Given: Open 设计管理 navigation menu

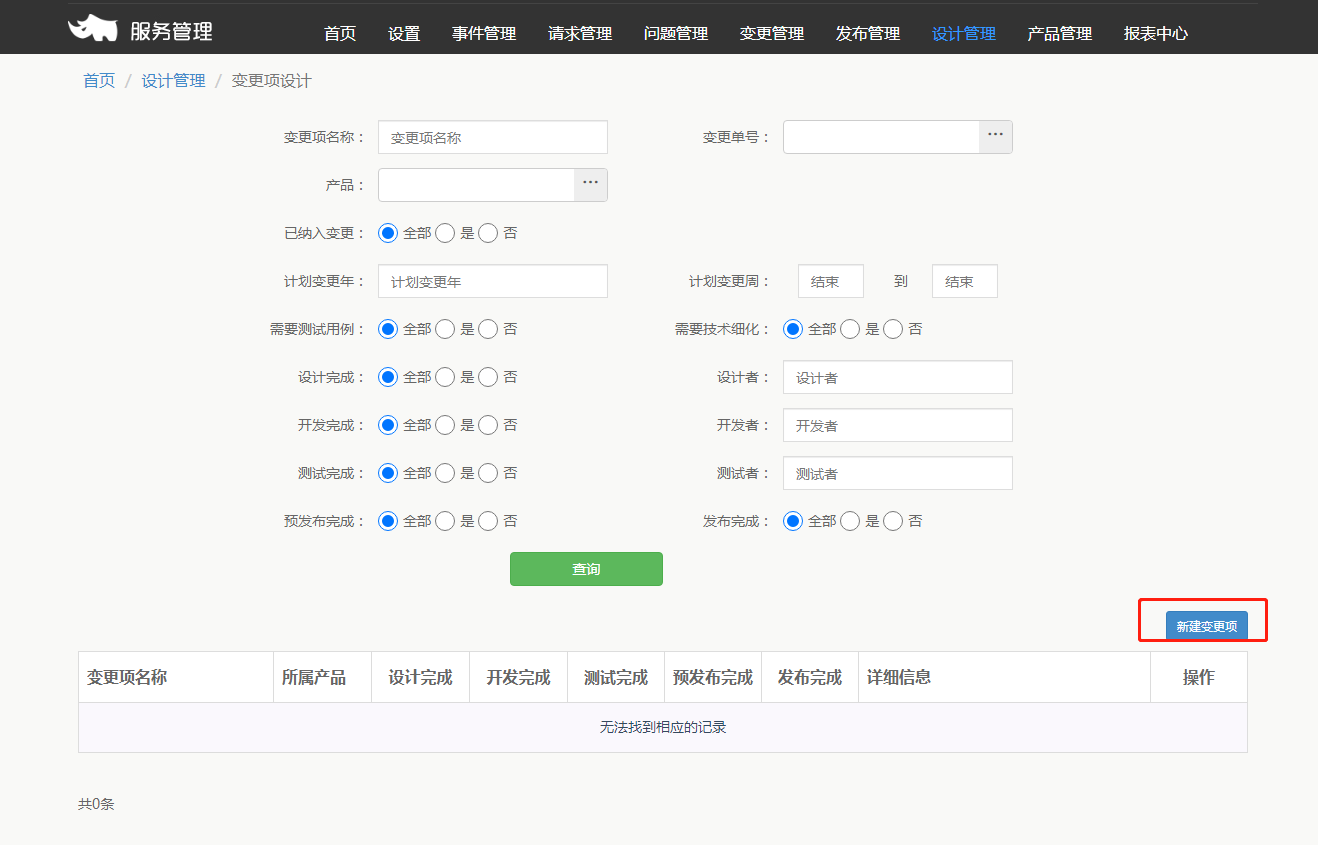Looking at the screenshot, I should coord(964,33).
